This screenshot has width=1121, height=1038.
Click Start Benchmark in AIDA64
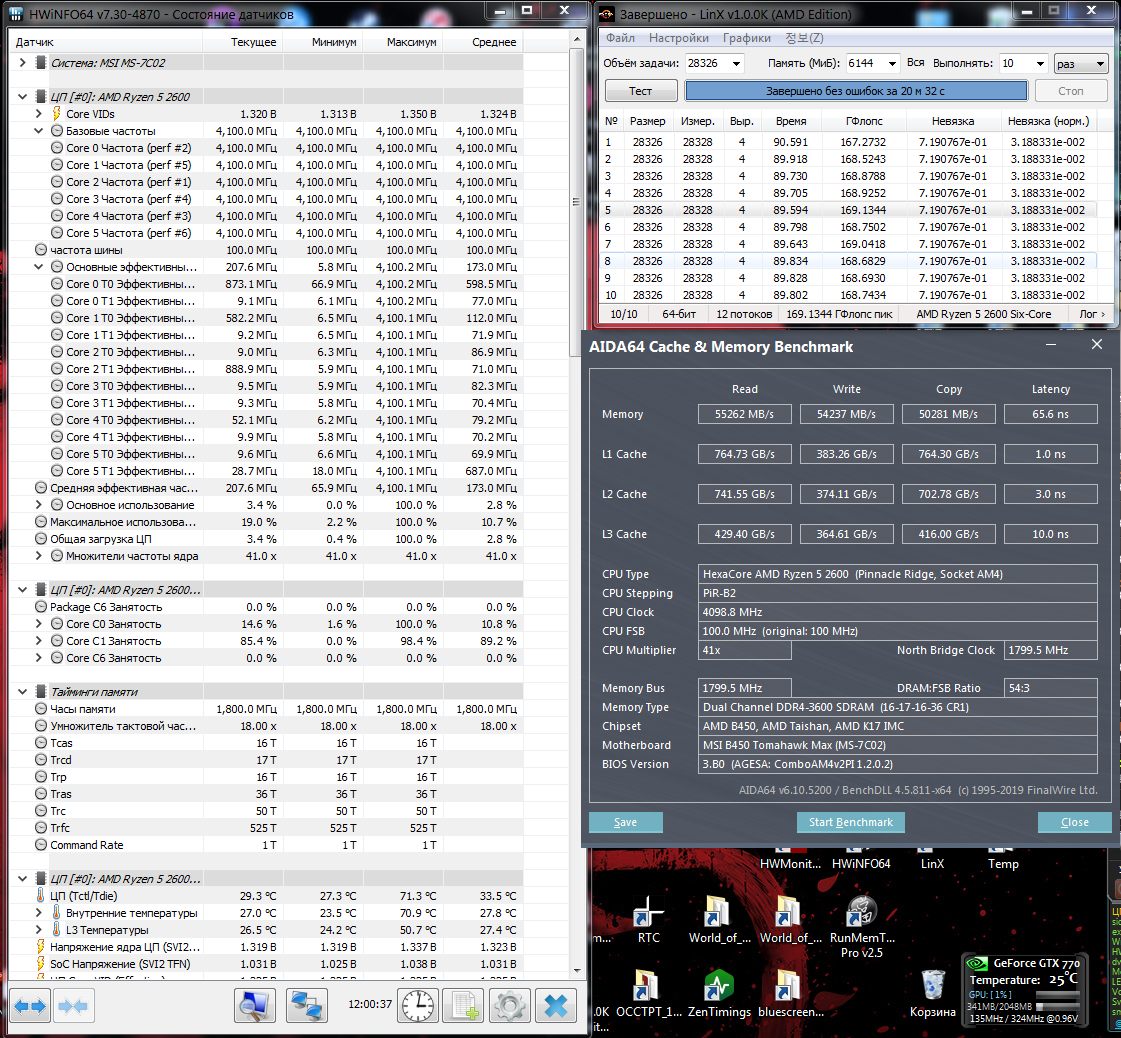851,822
